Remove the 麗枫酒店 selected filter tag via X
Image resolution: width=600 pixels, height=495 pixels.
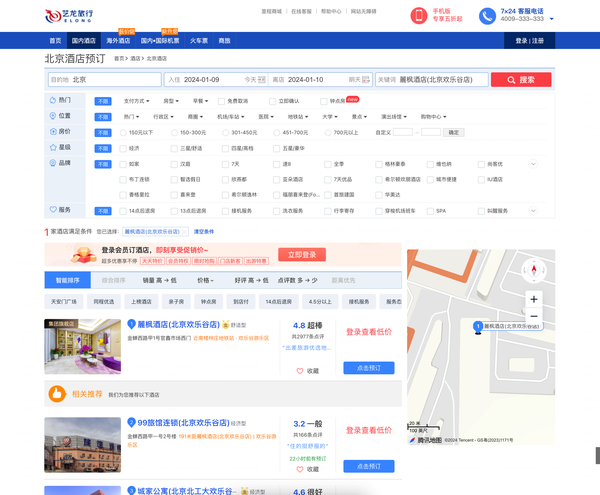point(184,231)
